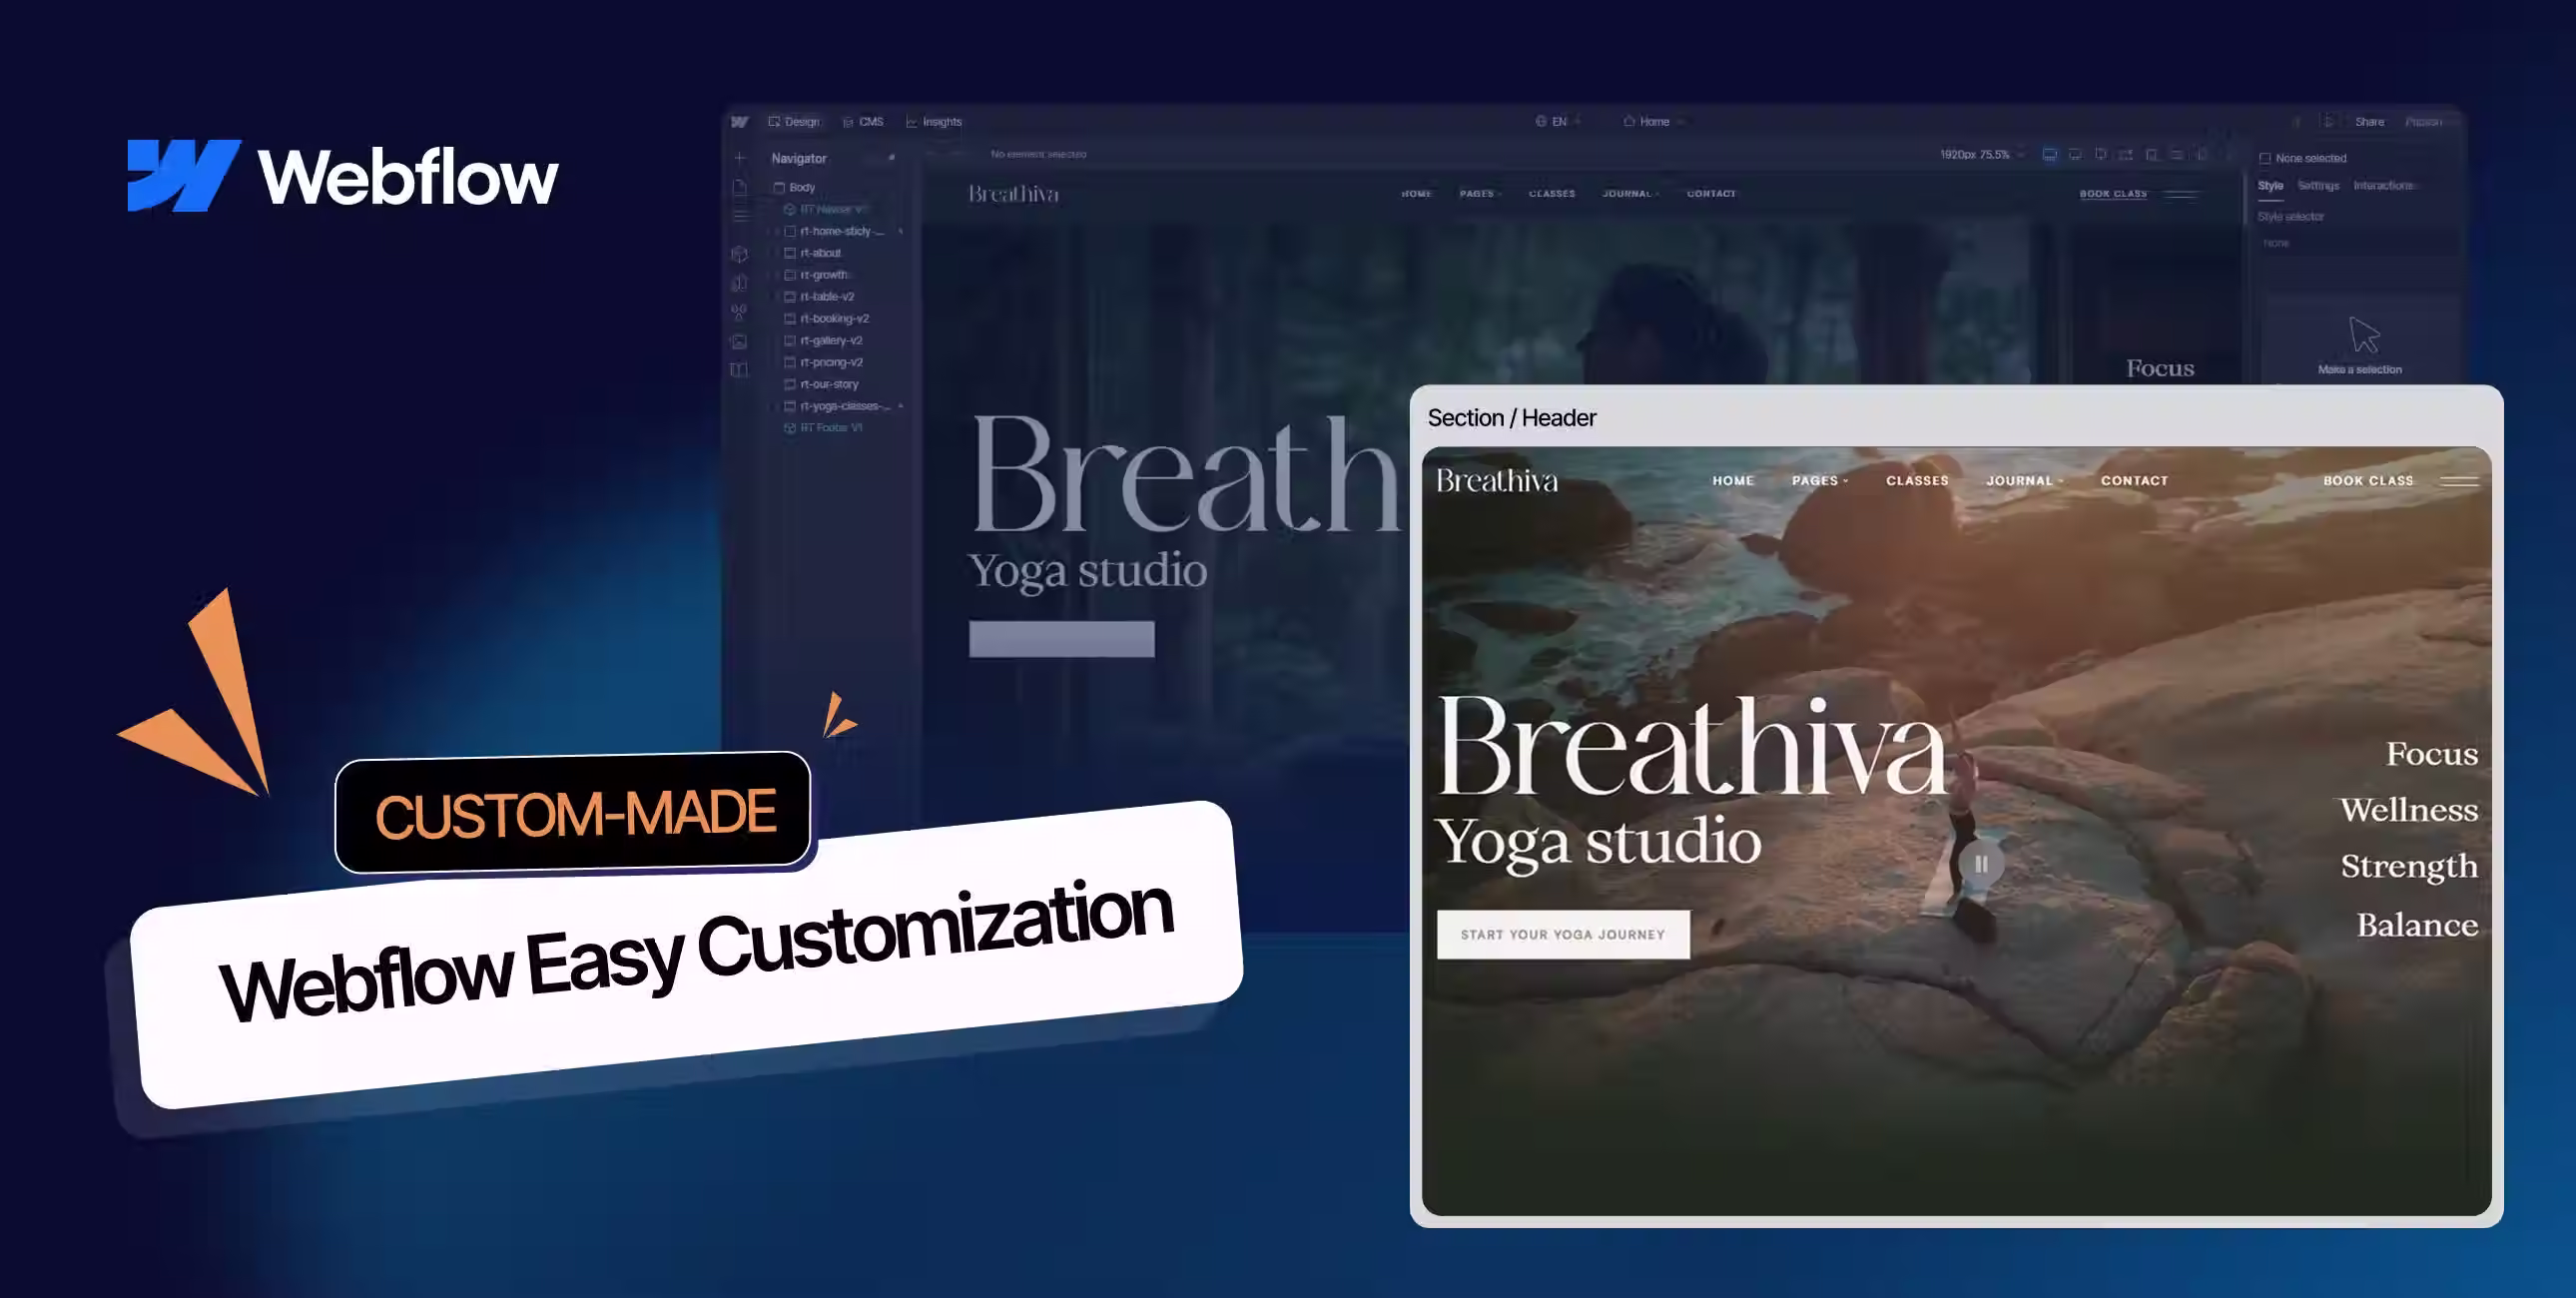Select RT Footer V1 component in Navigator
Image resolution: width=2576 pixels, height=1298 pixels.
(x=823, y=428)
